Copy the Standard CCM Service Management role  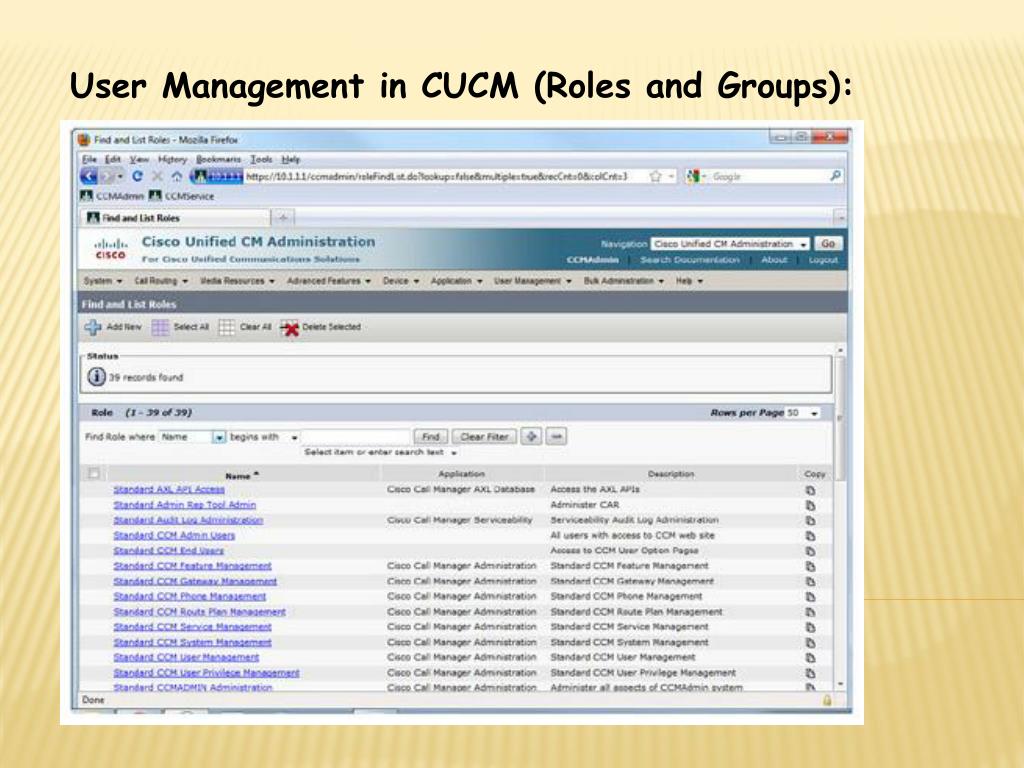click(810, 628)
